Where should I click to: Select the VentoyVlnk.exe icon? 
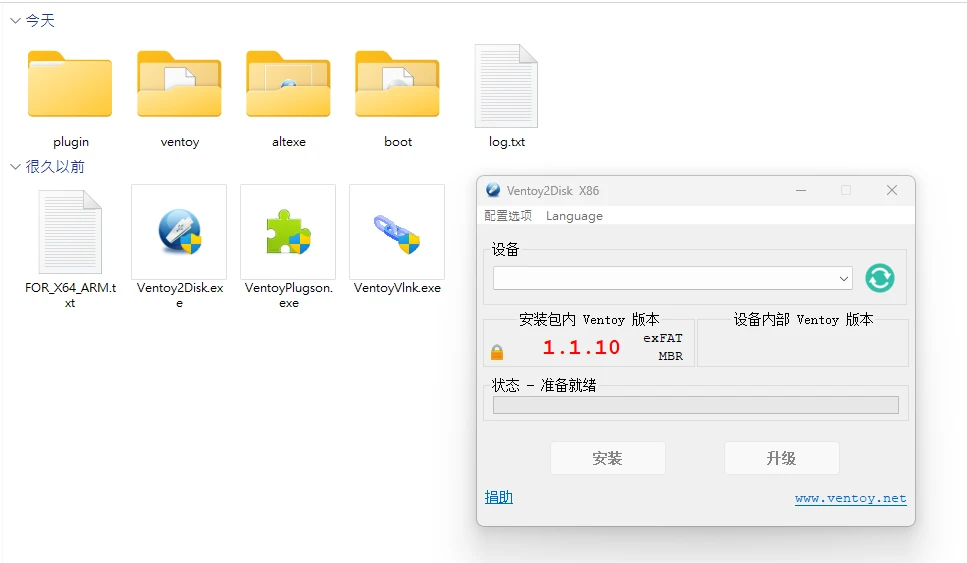click(x=397, y=233)
